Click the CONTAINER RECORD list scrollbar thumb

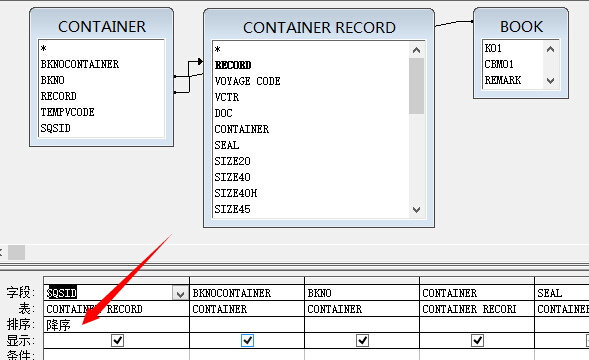(416, 86)
